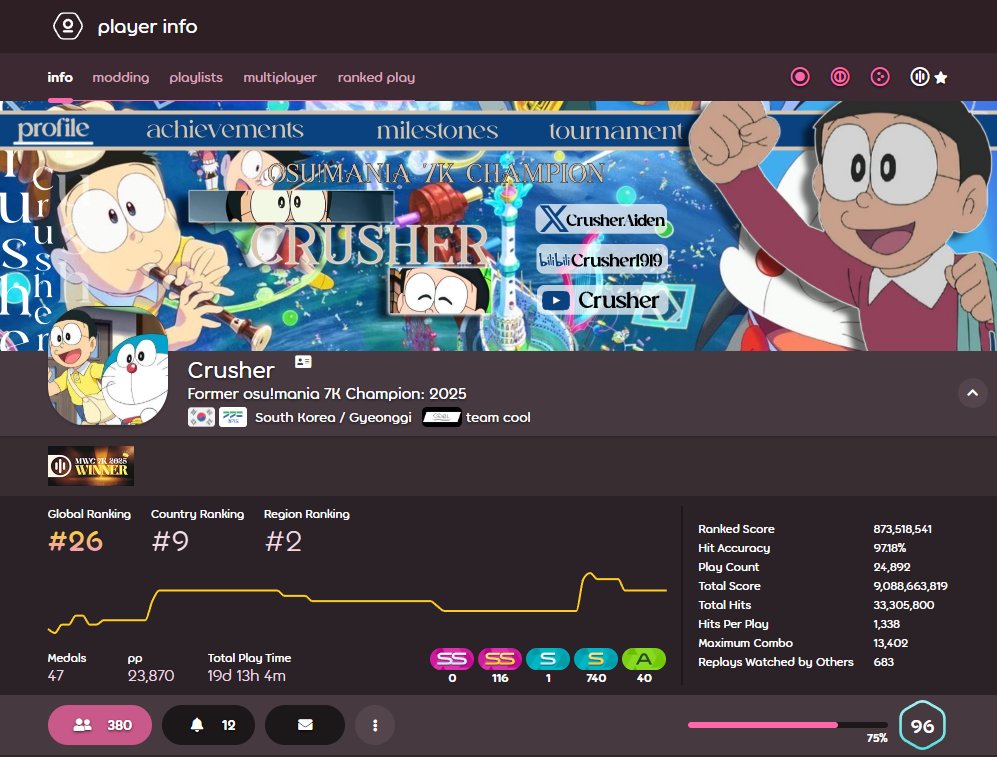Click the Crusher username

pyautogui.click(x=231, y=370)
